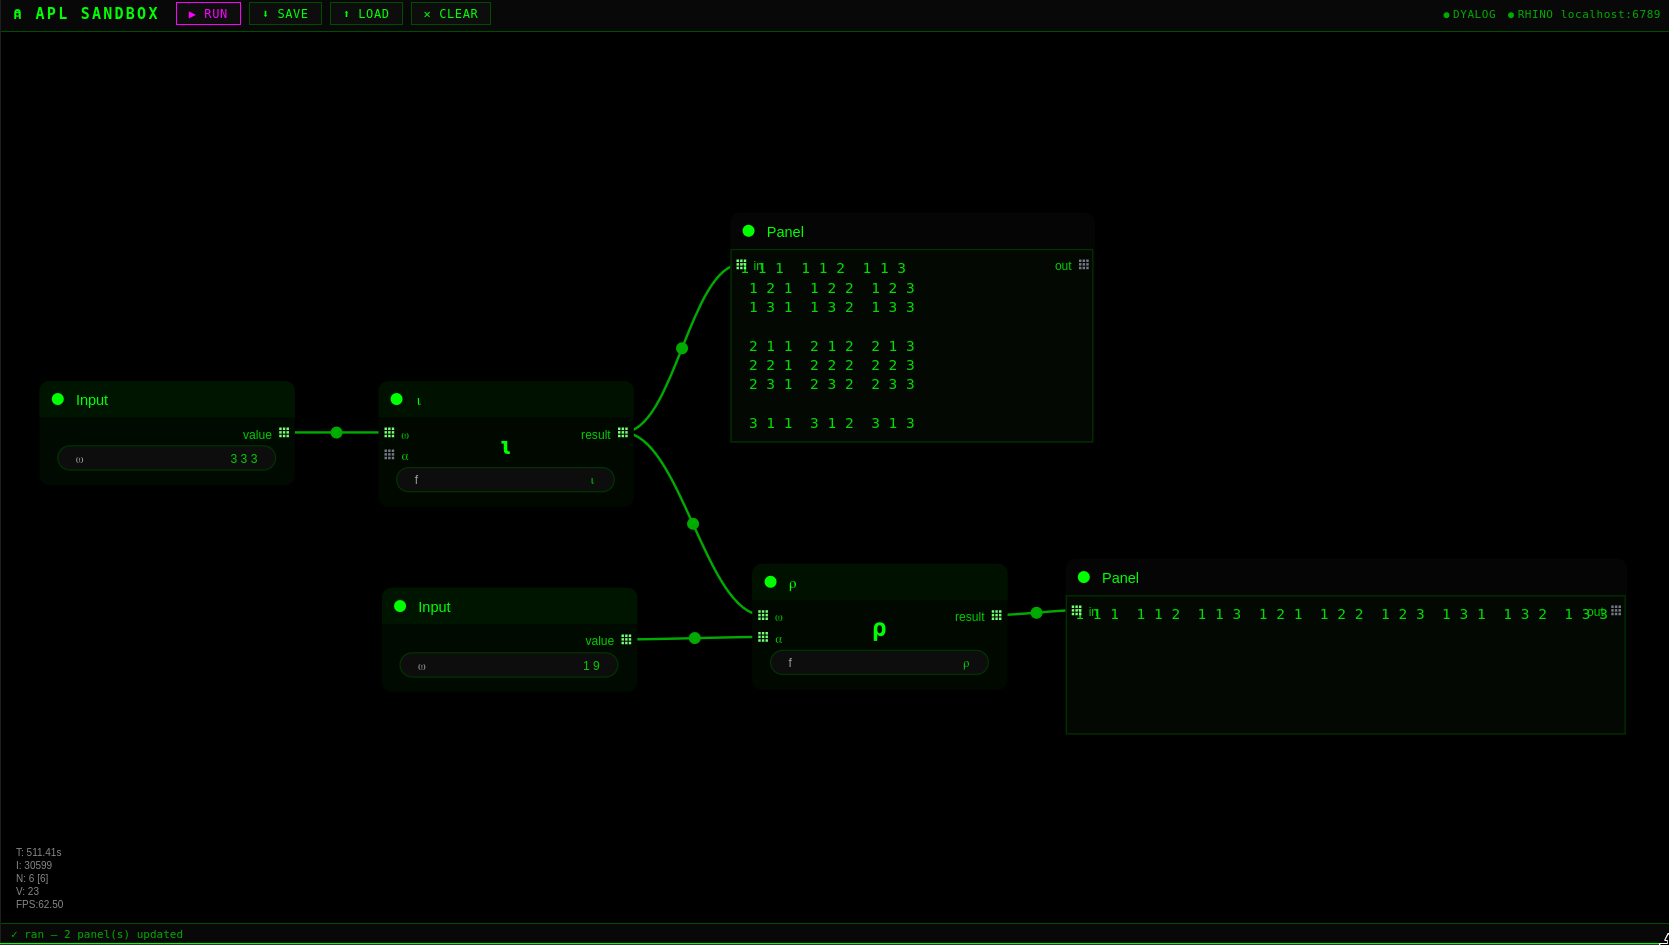Toggle the status LED on the ι node header
Viewport: 1669px width, 945px height.
(397, 399)
